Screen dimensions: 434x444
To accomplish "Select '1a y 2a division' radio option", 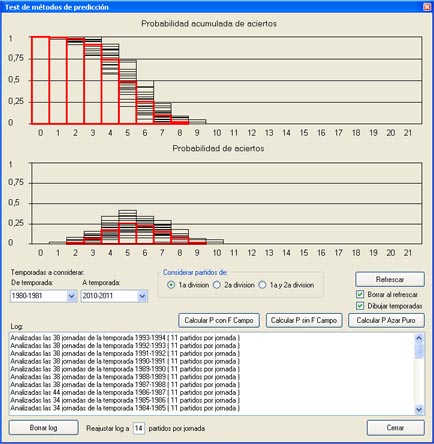I will (x=263, y=285).
